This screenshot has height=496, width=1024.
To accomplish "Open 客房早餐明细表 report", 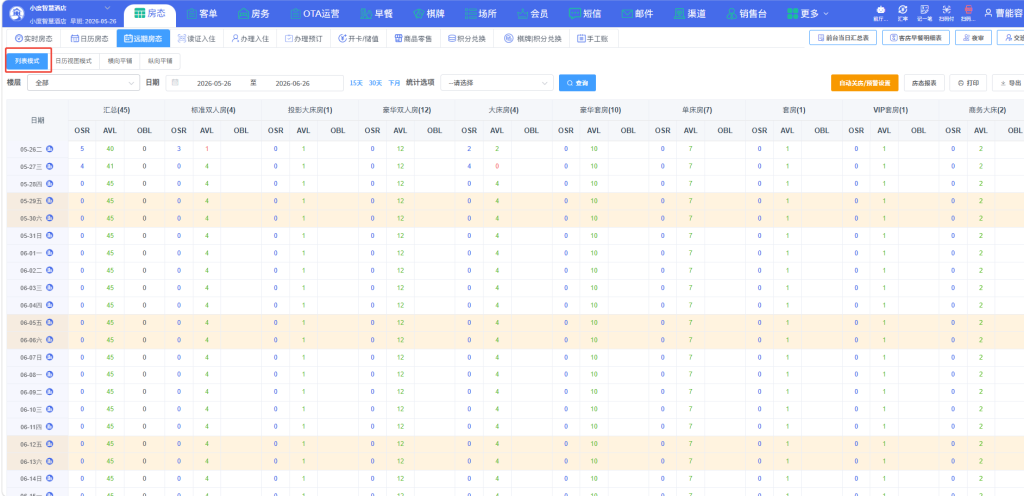I will click(916, 39).
